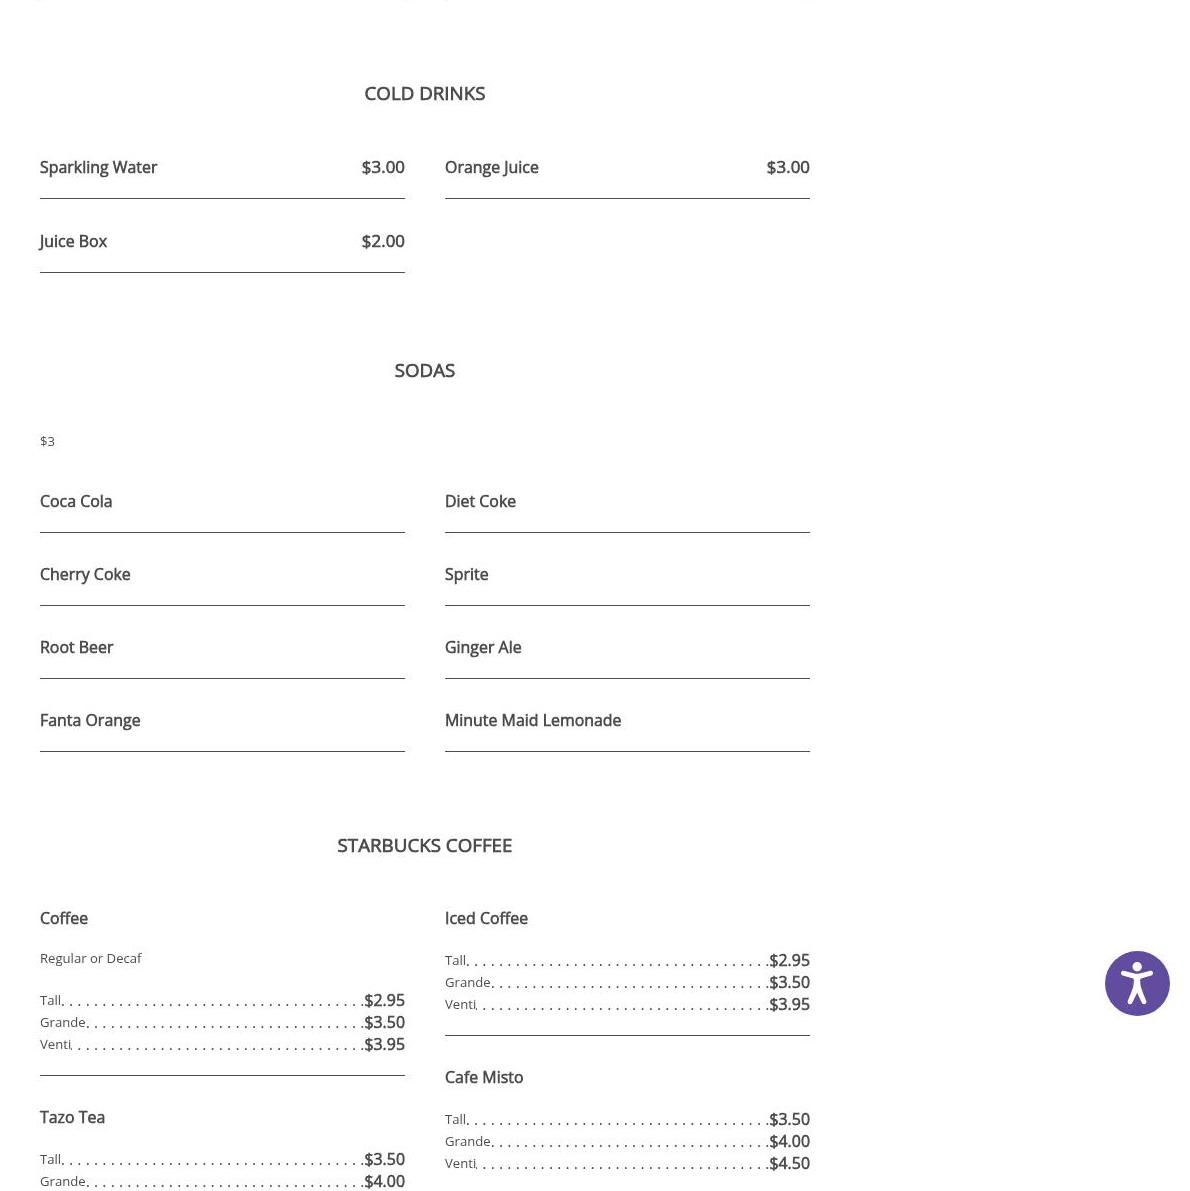1190x1191 pixels.
Task: Click the Fanta Orange item
Action: click(90, 720)
